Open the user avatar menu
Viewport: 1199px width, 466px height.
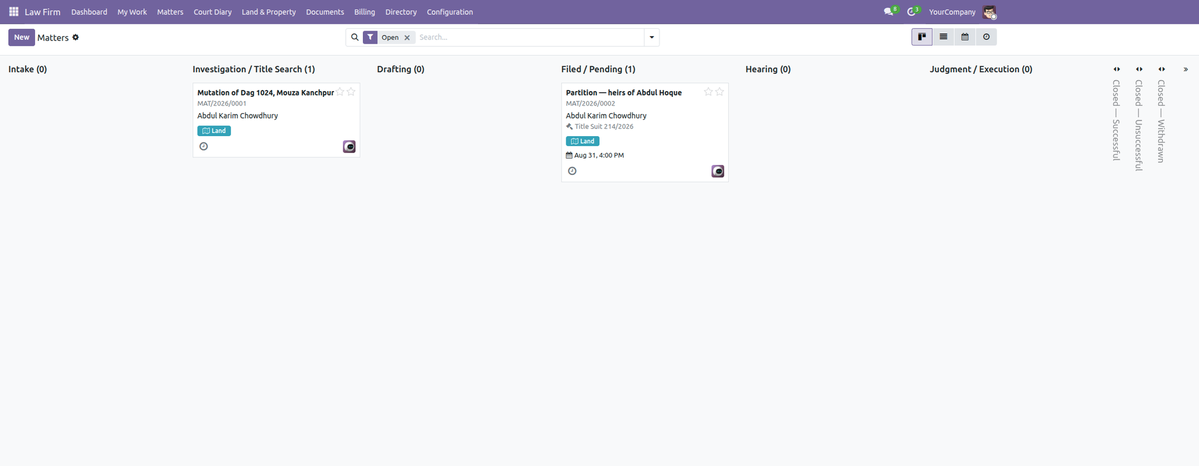(x=989, y=12)
